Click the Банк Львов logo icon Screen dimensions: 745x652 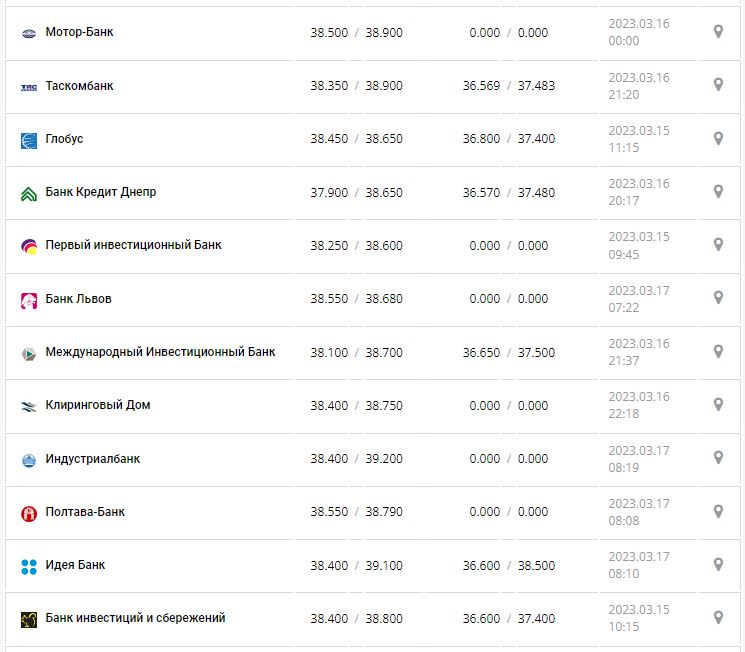coord(29,300)
